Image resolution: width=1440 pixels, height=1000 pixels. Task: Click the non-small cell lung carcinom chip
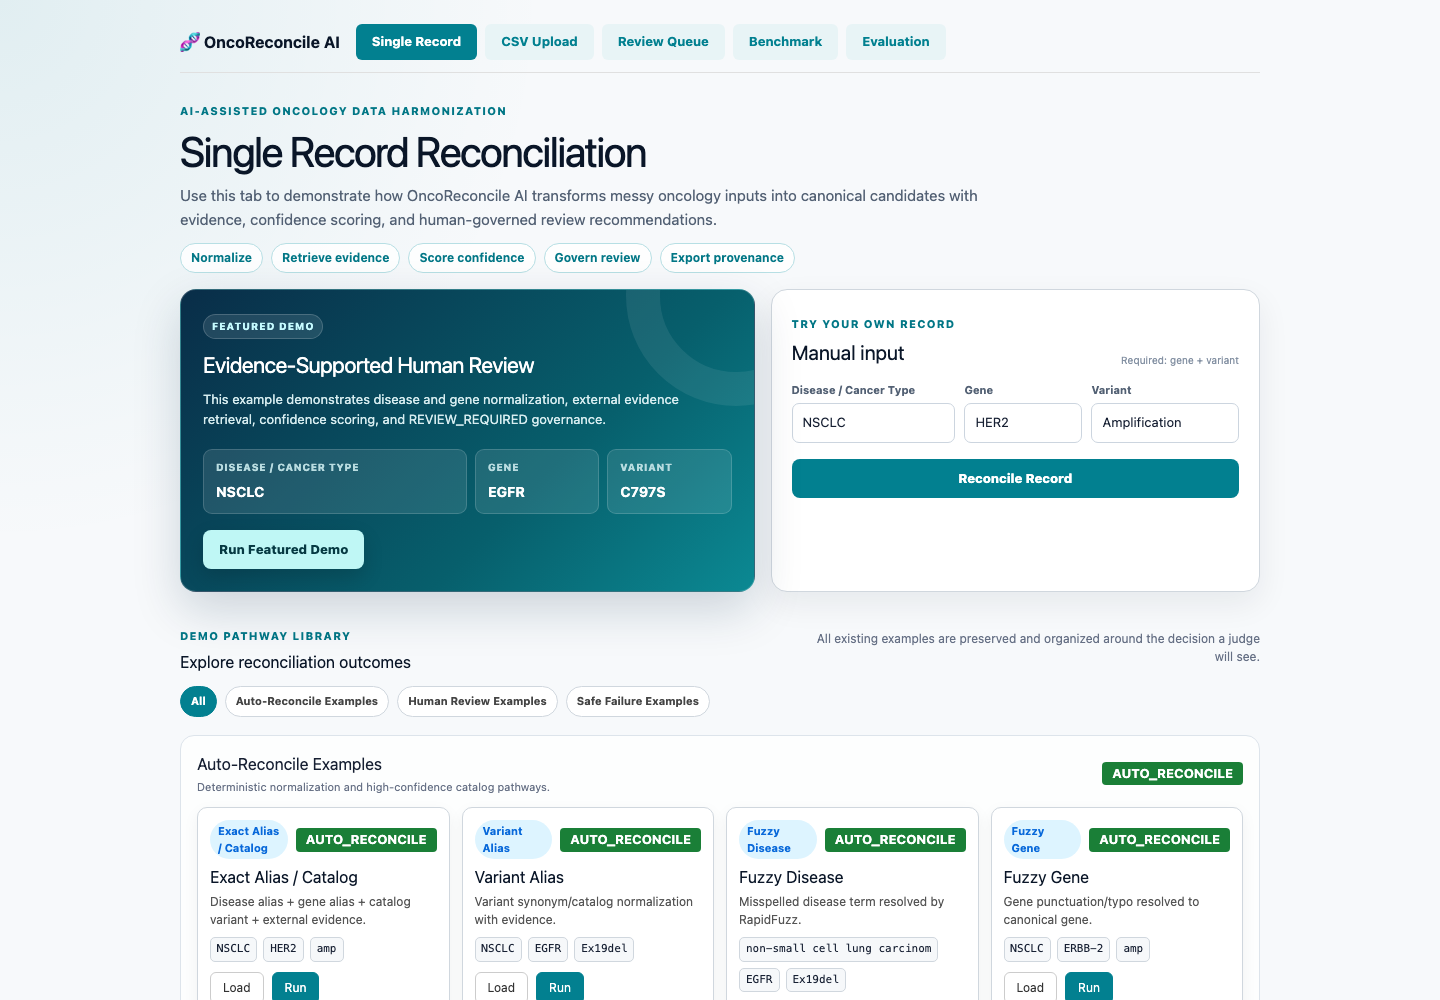838,949
